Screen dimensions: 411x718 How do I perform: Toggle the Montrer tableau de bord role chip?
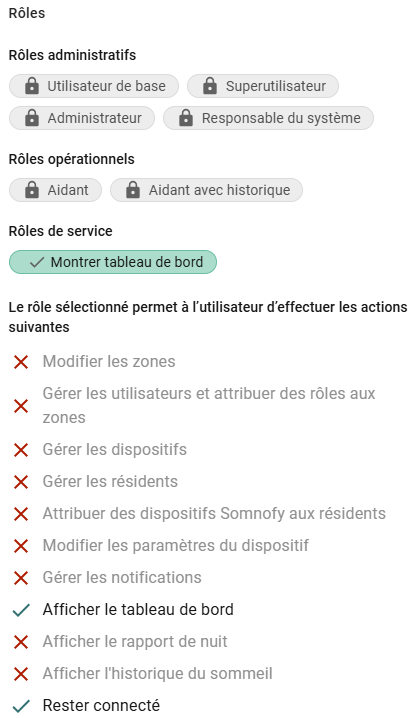point(113,262)
